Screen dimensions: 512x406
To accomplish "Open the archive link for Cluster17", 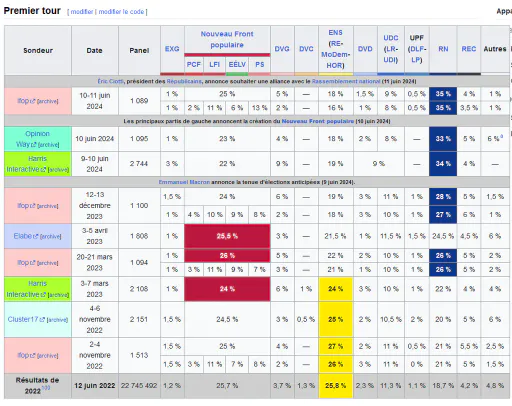I will (57, 320).
